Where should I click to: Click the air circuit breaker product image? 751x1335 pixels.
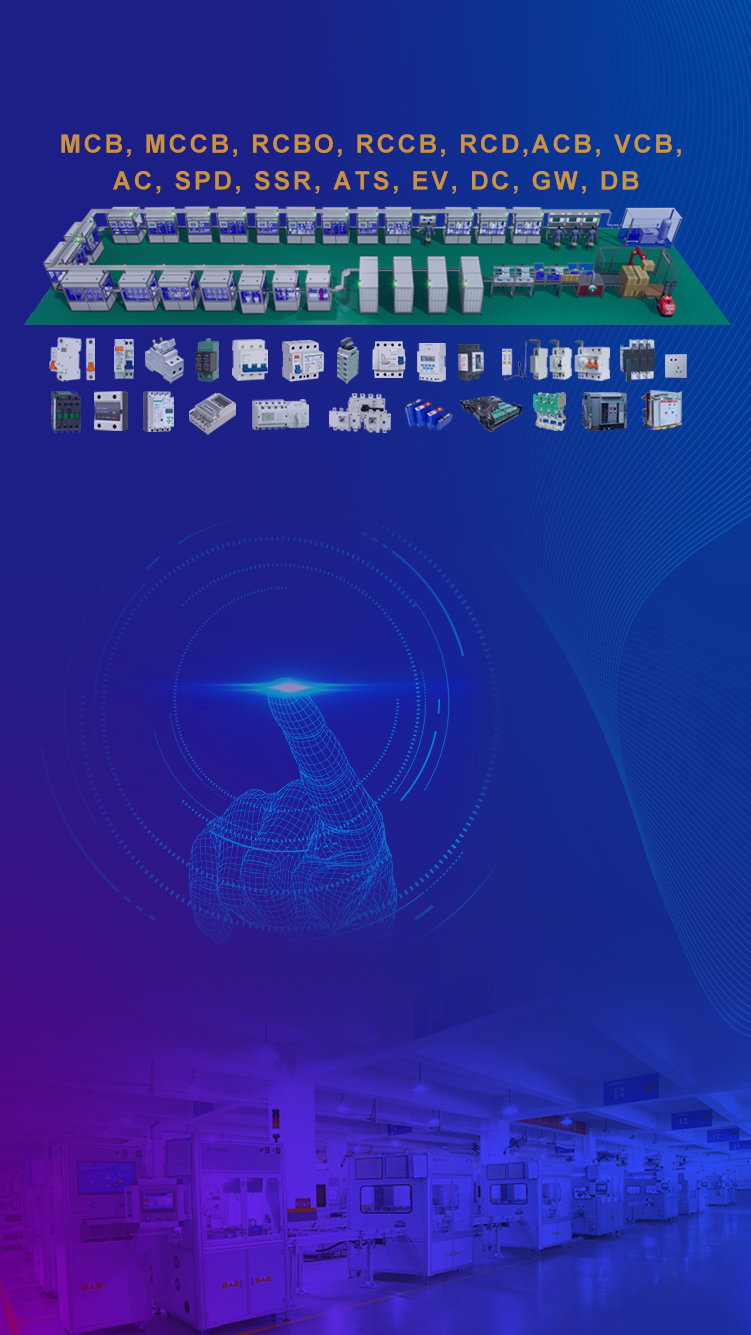click(x=604, y=410)
